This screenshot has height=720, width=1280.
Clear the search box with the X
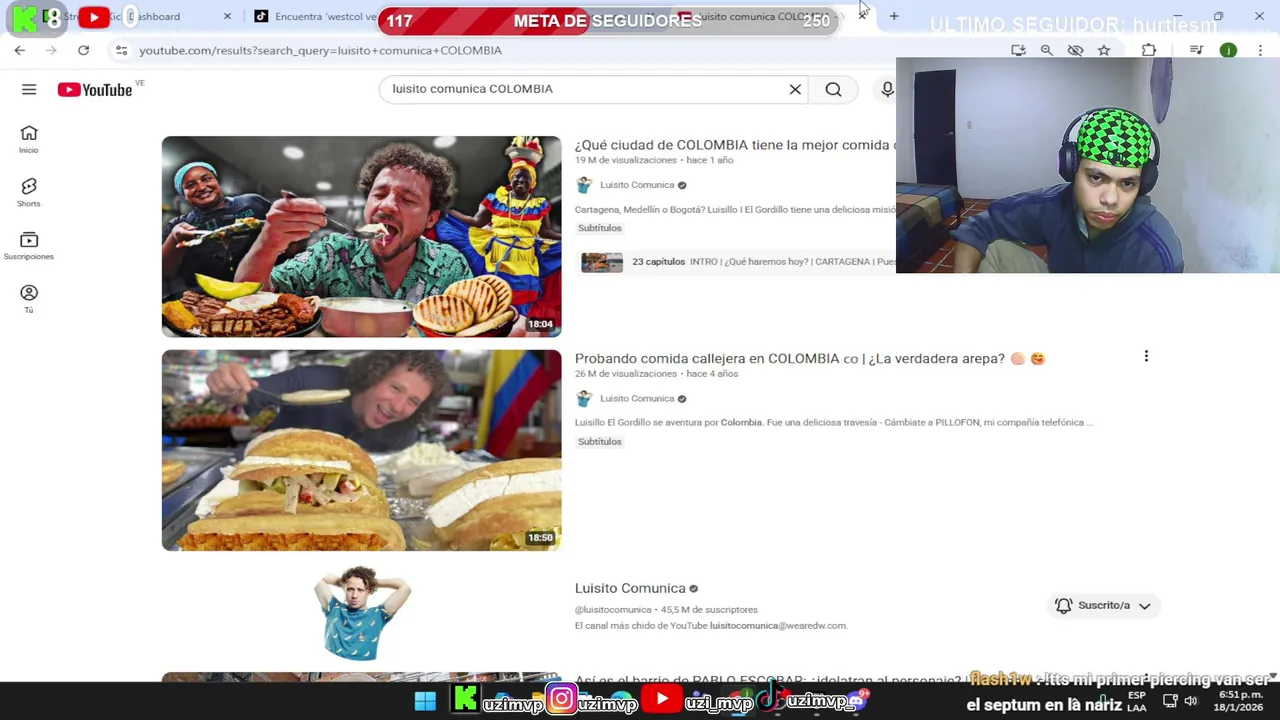click(x=795, y=89)
